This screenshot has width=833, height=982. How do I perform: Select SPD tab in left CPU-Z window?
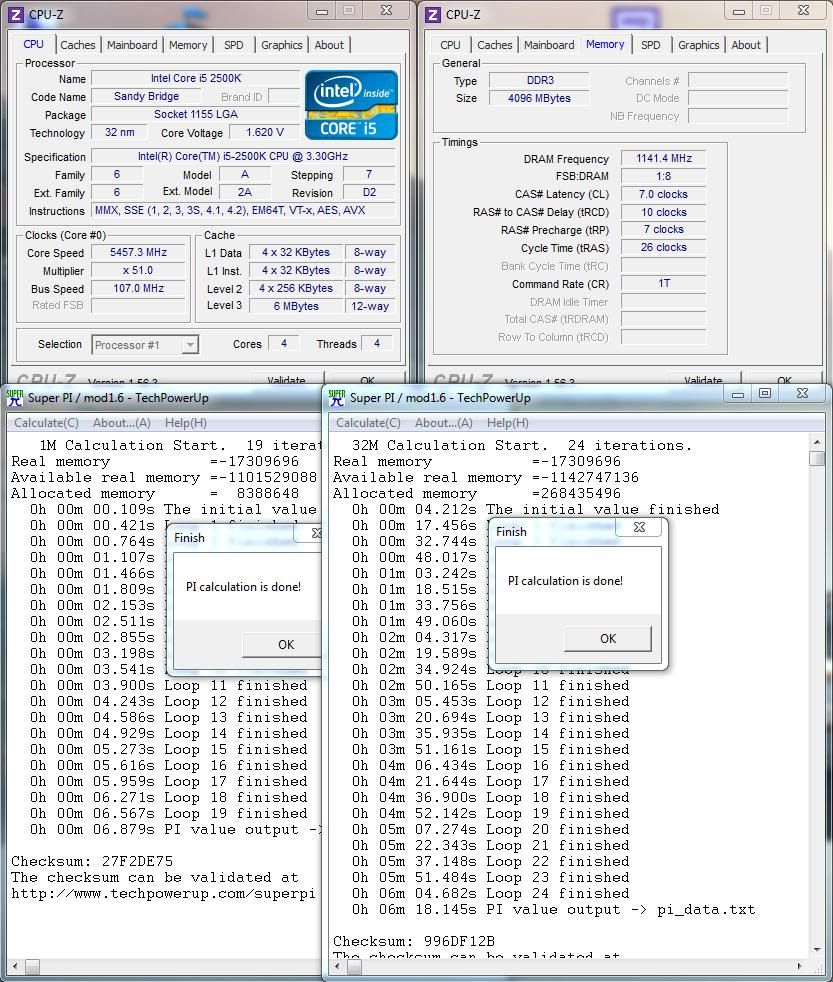click(x=234, y=45)
